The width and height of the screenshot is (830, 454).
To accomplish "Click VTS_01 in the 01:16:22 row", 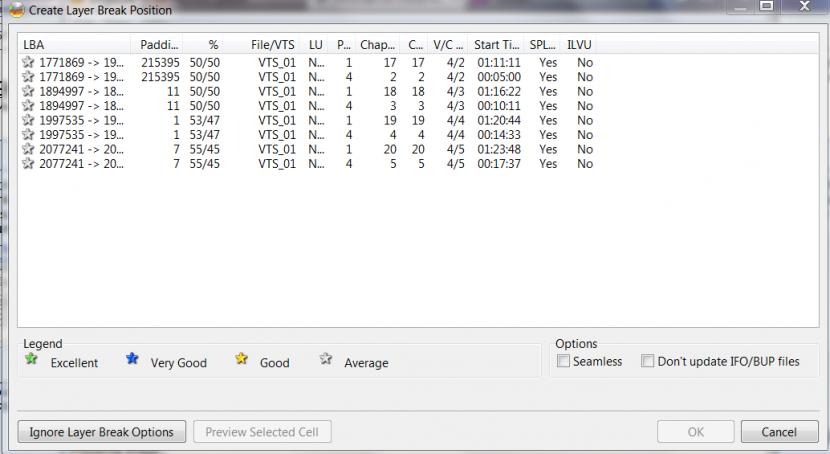I will tap(277, 92).
